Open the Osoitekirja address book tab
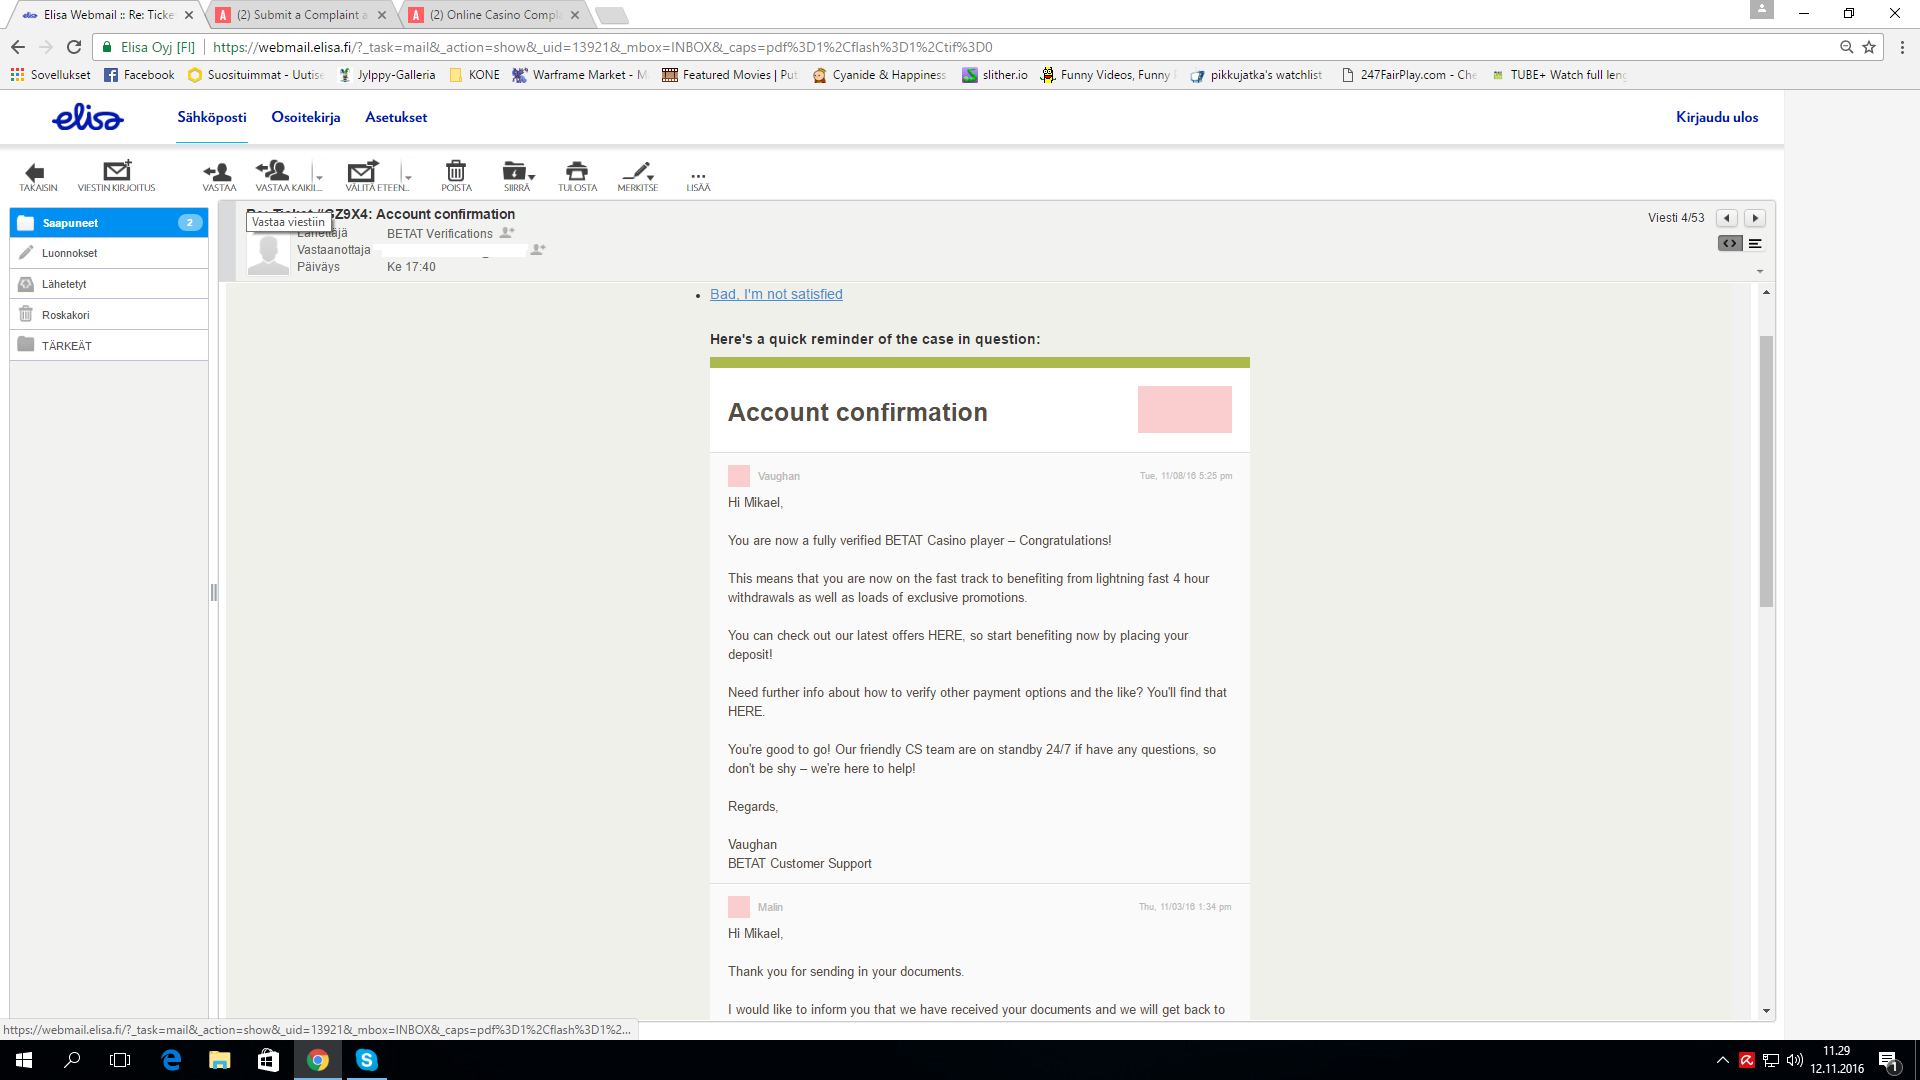 306,117
